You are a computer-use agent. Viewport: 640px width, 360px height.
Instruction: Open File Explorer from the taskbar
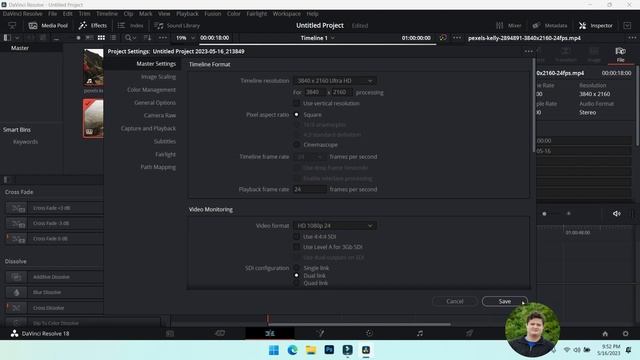click(311, 350)
